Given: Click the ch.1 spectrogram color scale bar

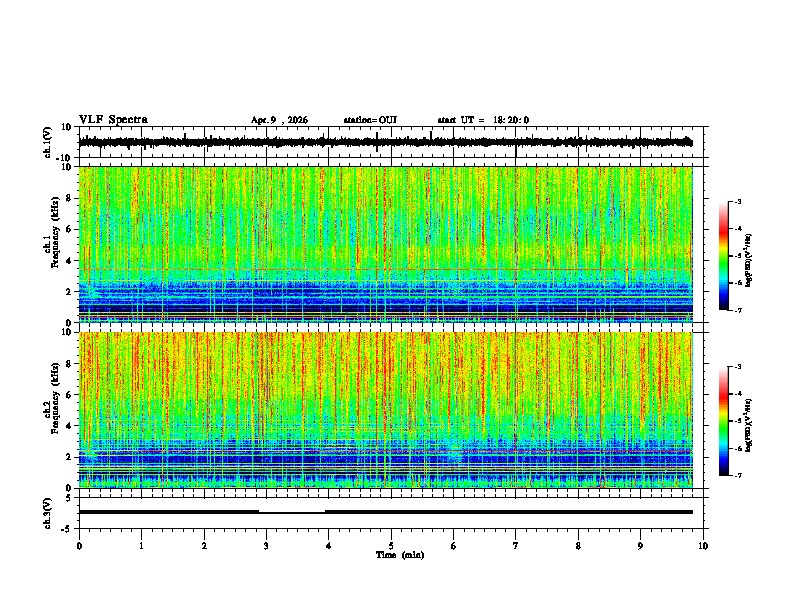Looking at the screenshot, I should click(x=724, y=256).
